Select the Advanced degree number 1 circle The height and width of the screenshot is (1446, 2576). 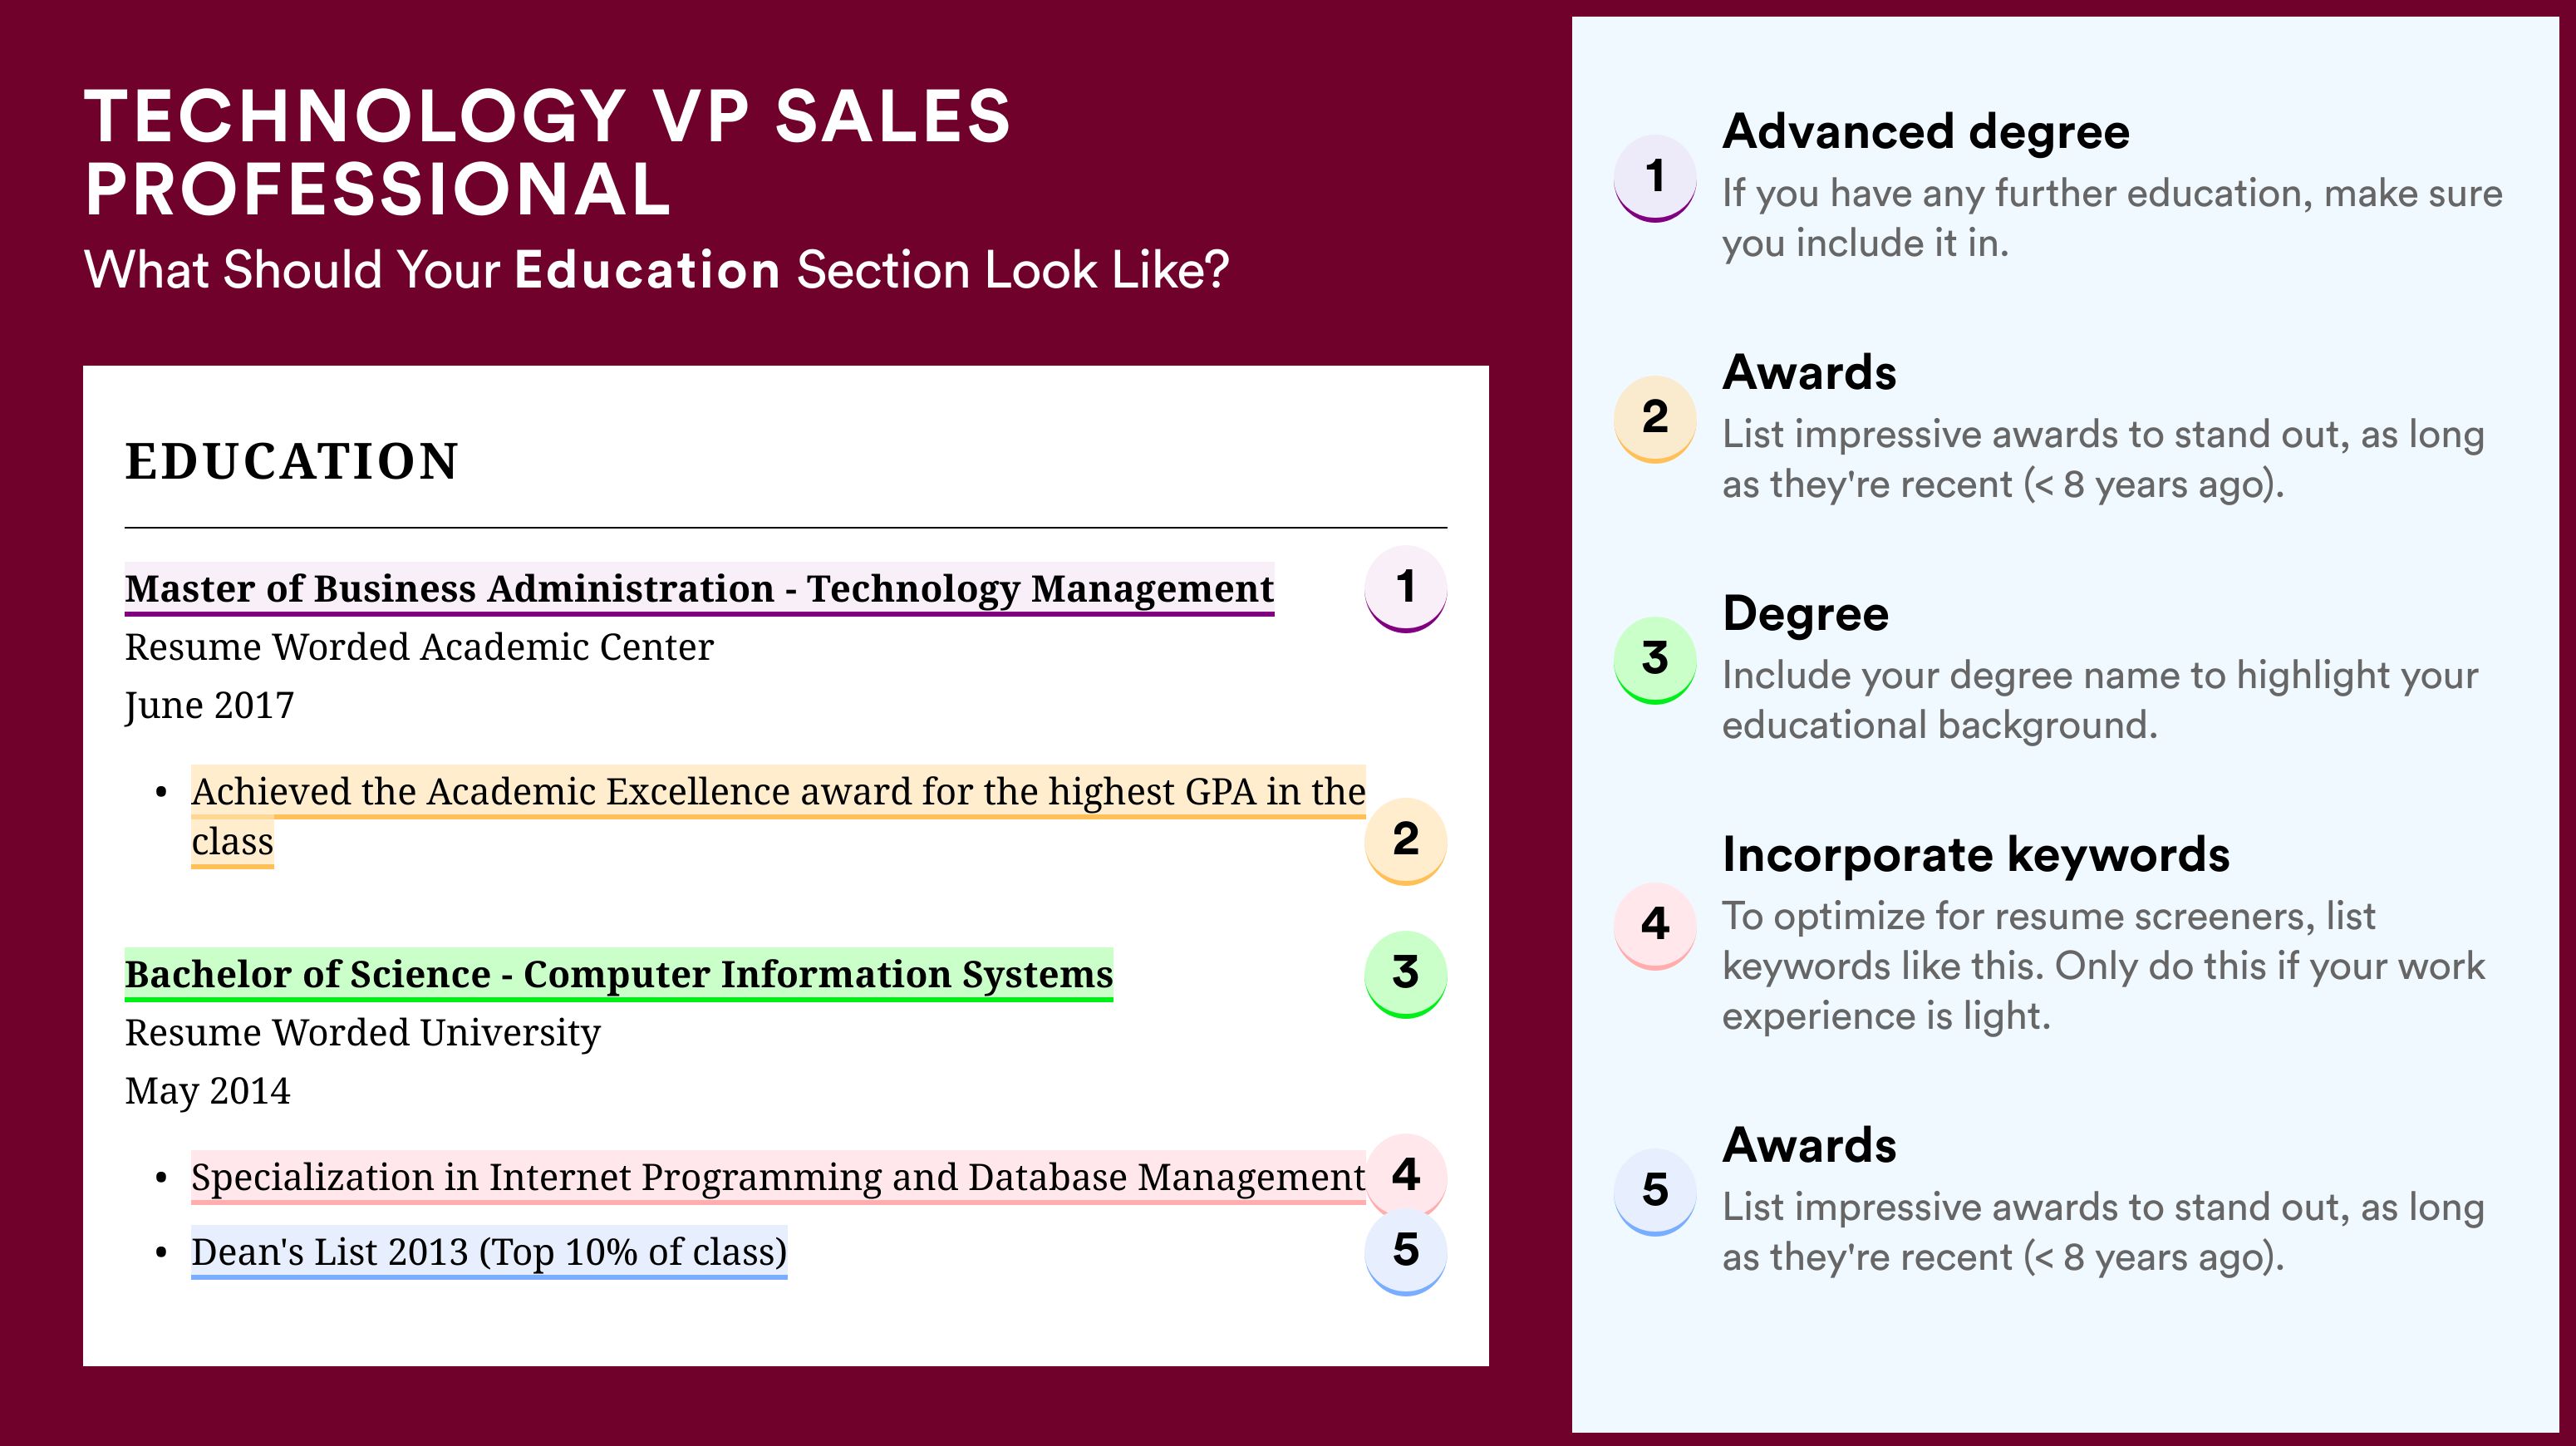click(x=1655, y=178)
